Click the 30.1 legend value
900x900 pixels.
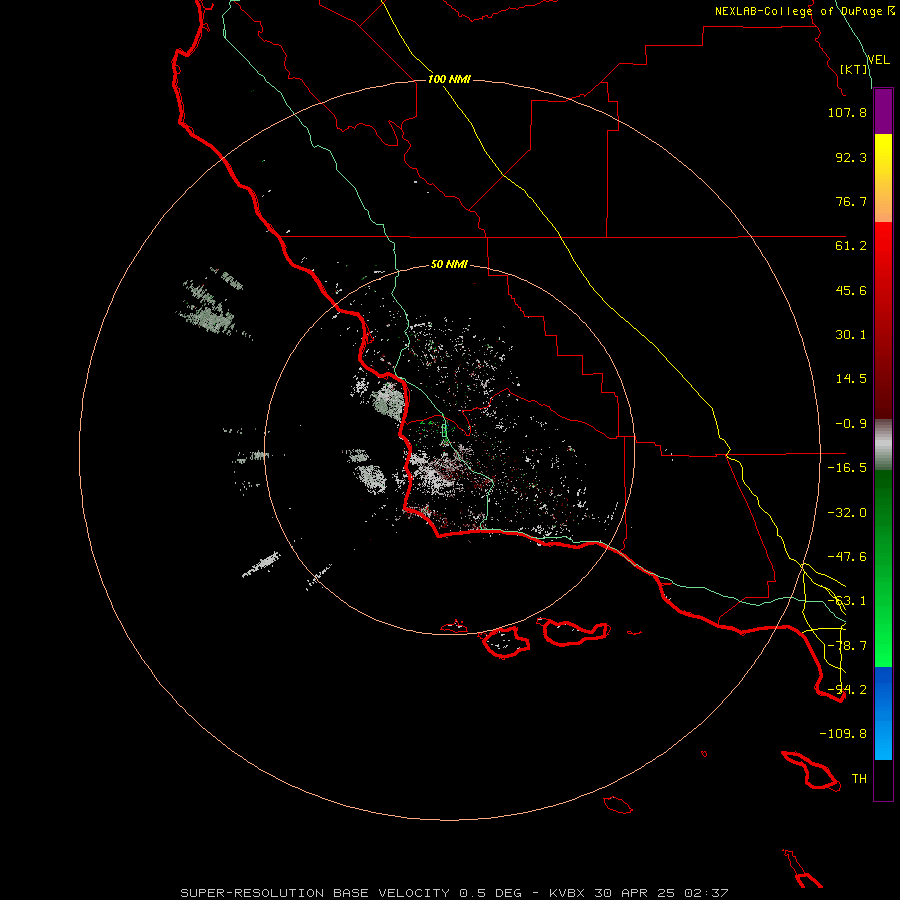(851, 335)
